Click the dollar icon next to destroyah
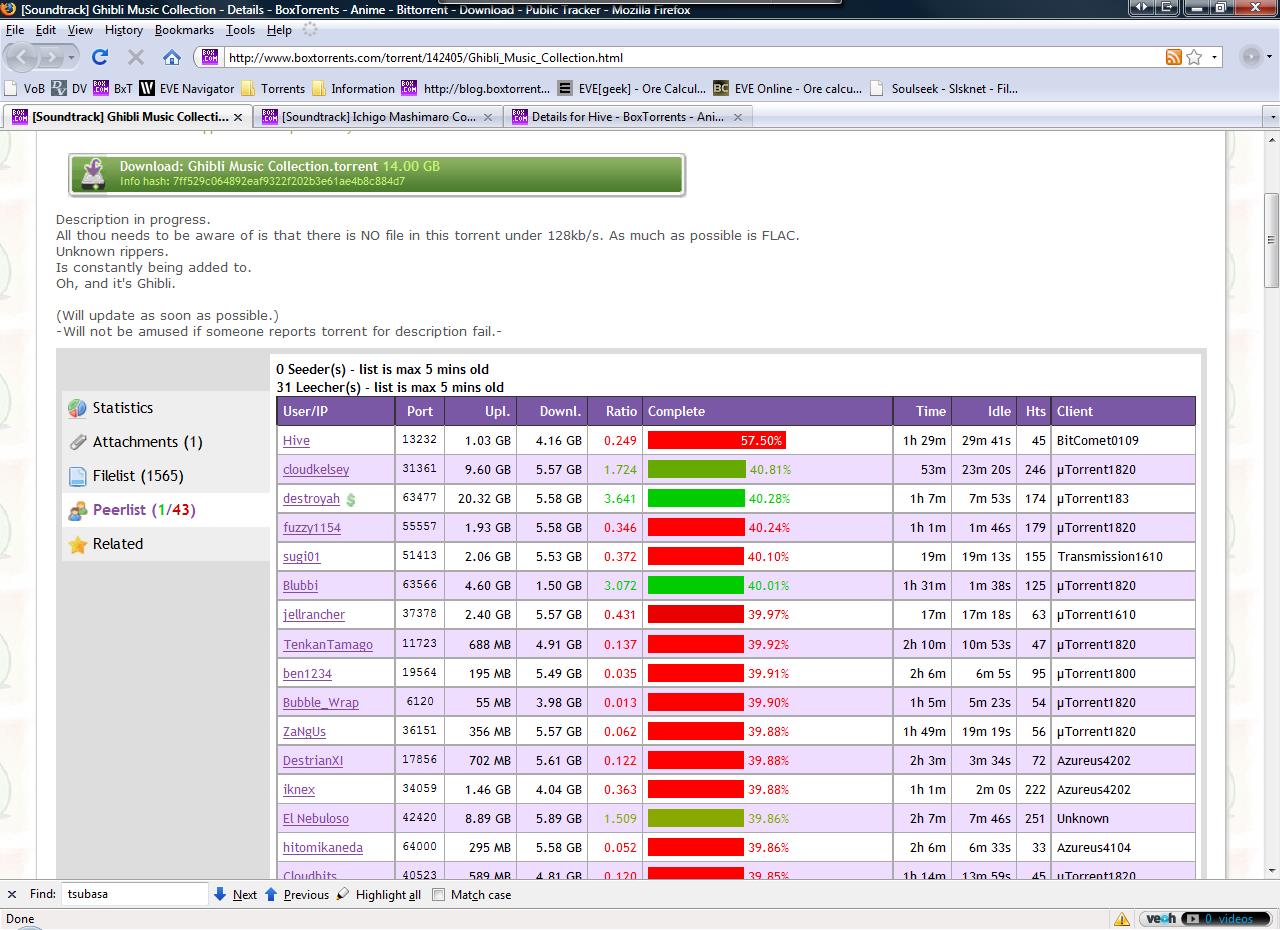Screen dimensions: 1280x930 (x=351, y=499)
